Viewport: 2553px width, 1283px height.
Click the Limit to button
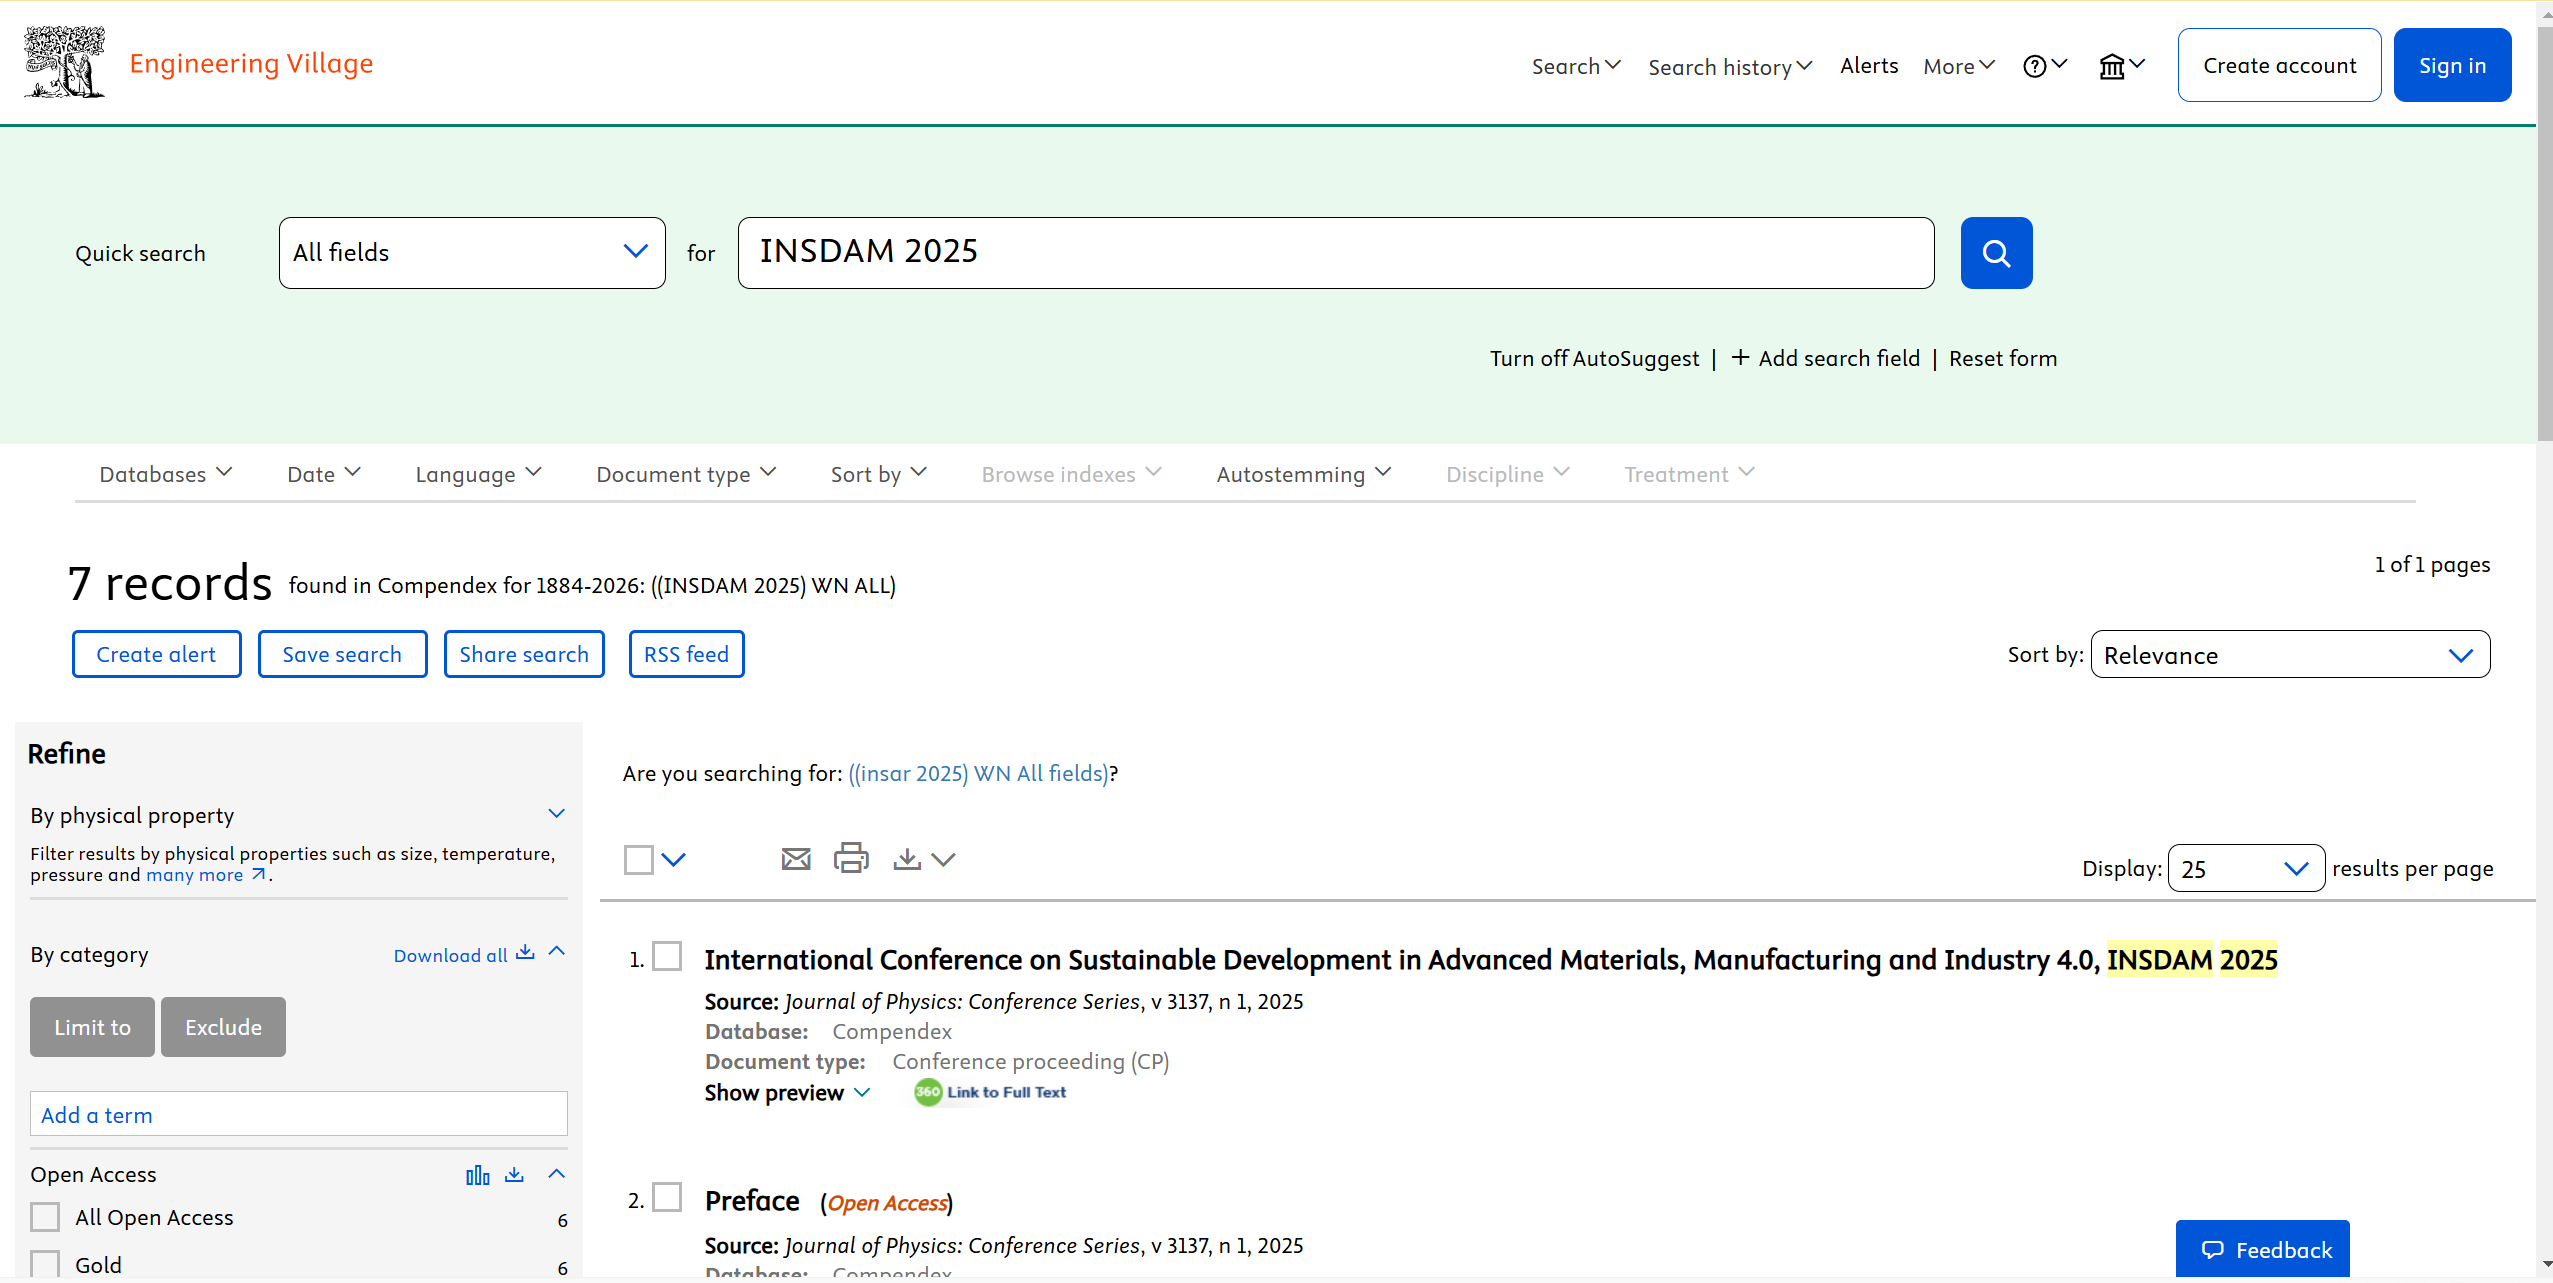tap(92, 1027)
